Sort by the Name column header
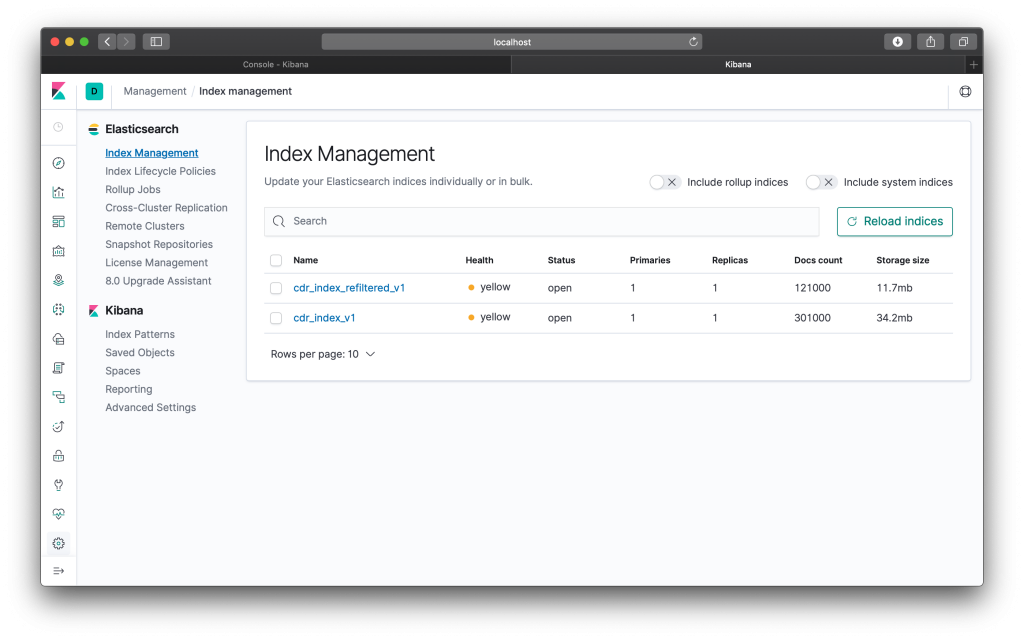The image size is (1024, 640). [306, 261]
